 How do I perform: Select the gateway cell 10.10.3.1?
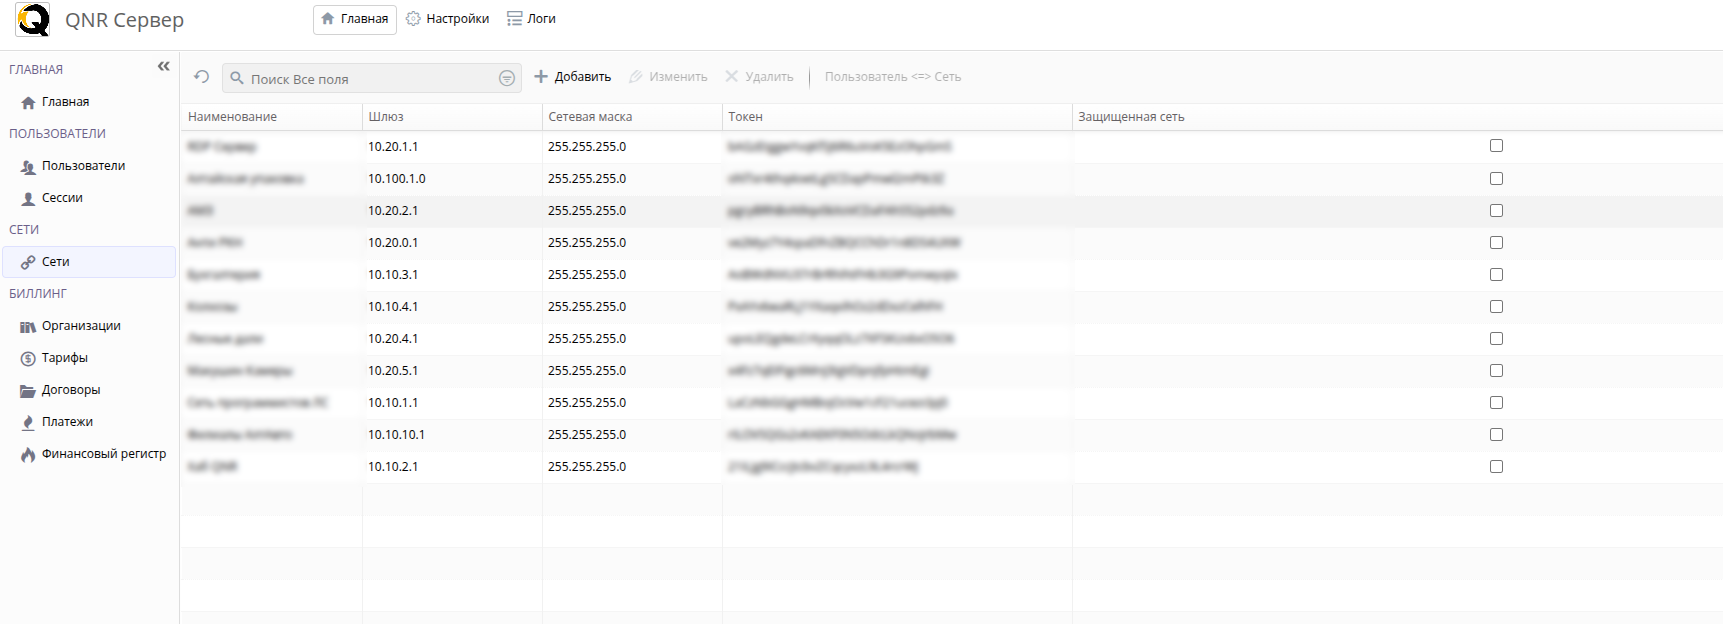click(x=452, y=275)
